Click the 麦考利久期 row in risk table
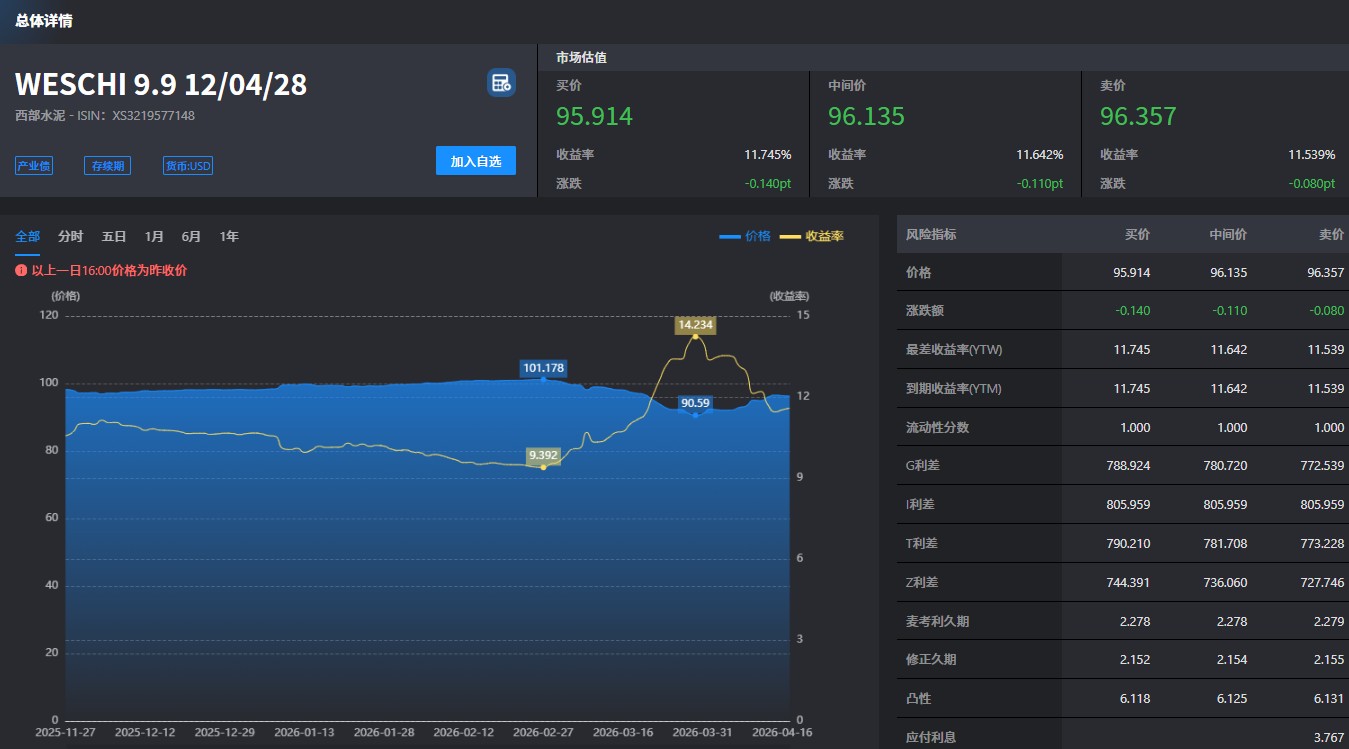 [937, 621]
